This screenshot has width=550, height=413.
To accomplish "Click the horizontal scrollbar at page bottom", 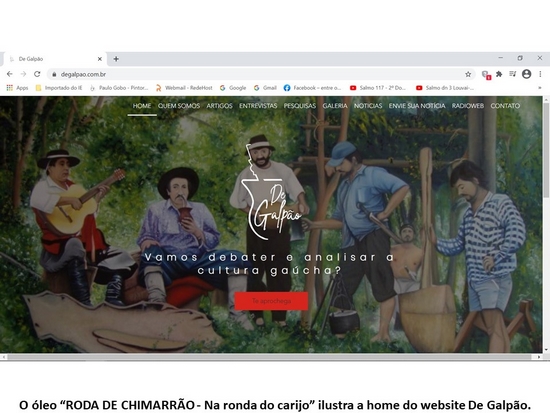I will tap(269, 357).
